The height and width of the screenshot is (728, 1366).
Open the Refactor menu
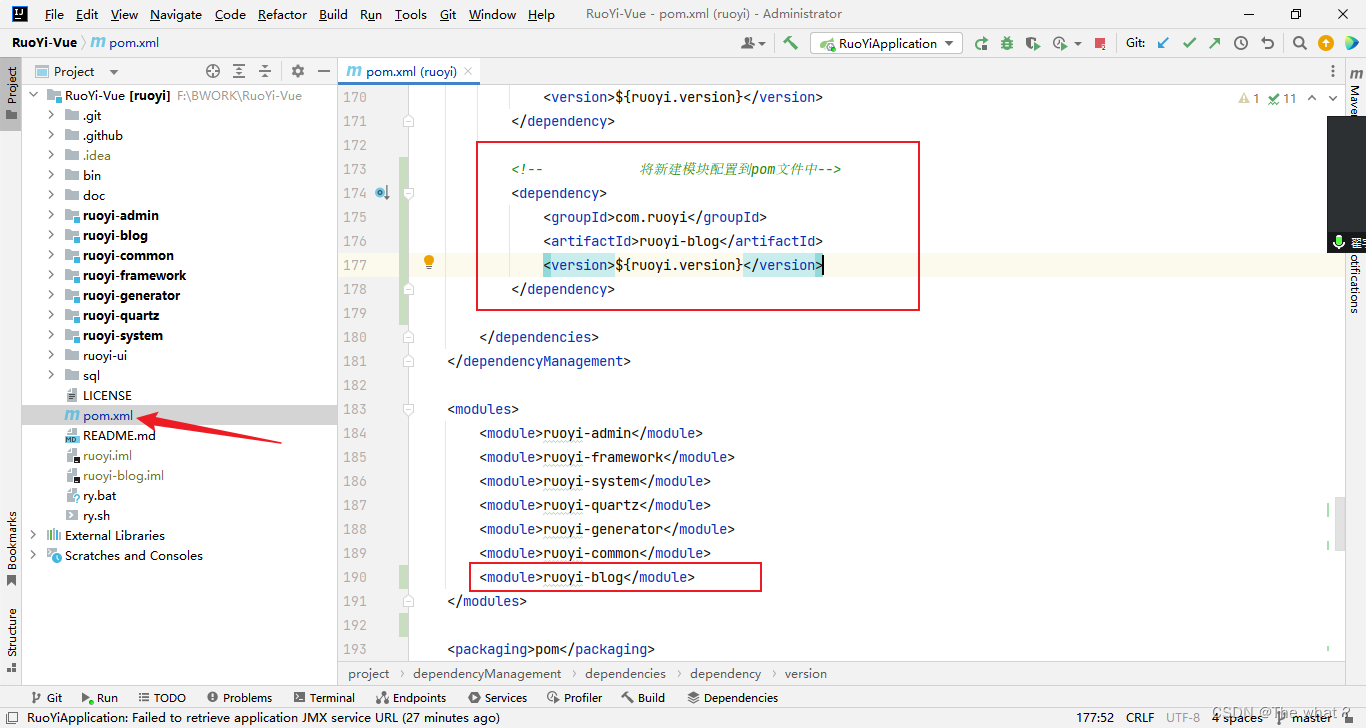(x=282, y=14)
